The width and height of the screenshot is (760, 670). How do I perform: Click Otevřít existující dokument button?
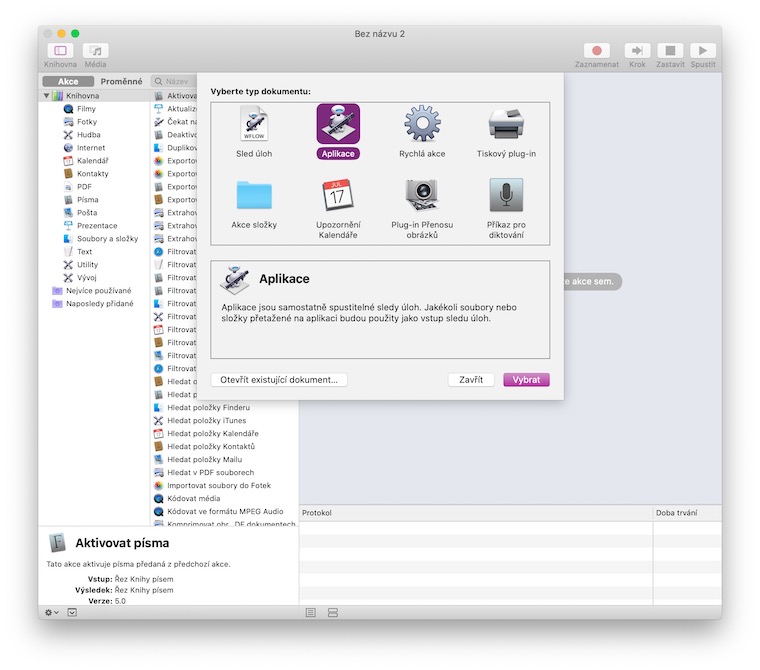pos(279,380)
